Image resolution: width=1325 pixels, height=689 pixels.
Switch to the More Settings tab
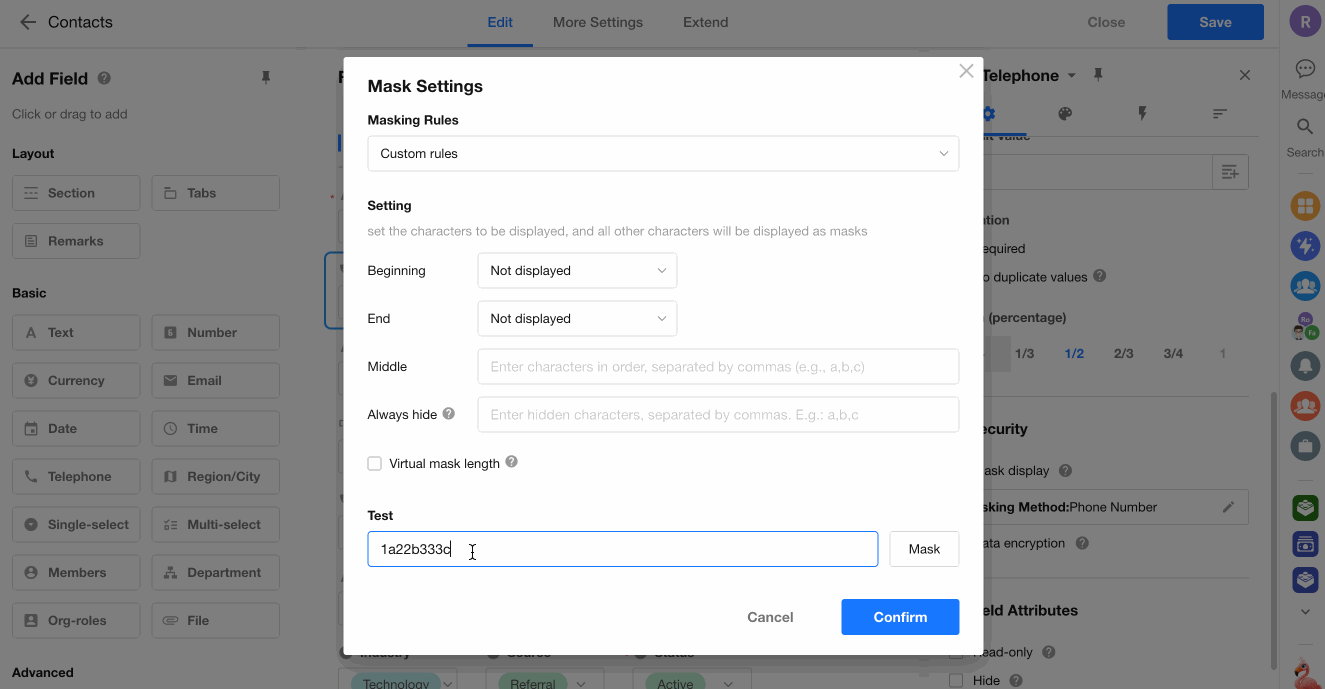598,22
